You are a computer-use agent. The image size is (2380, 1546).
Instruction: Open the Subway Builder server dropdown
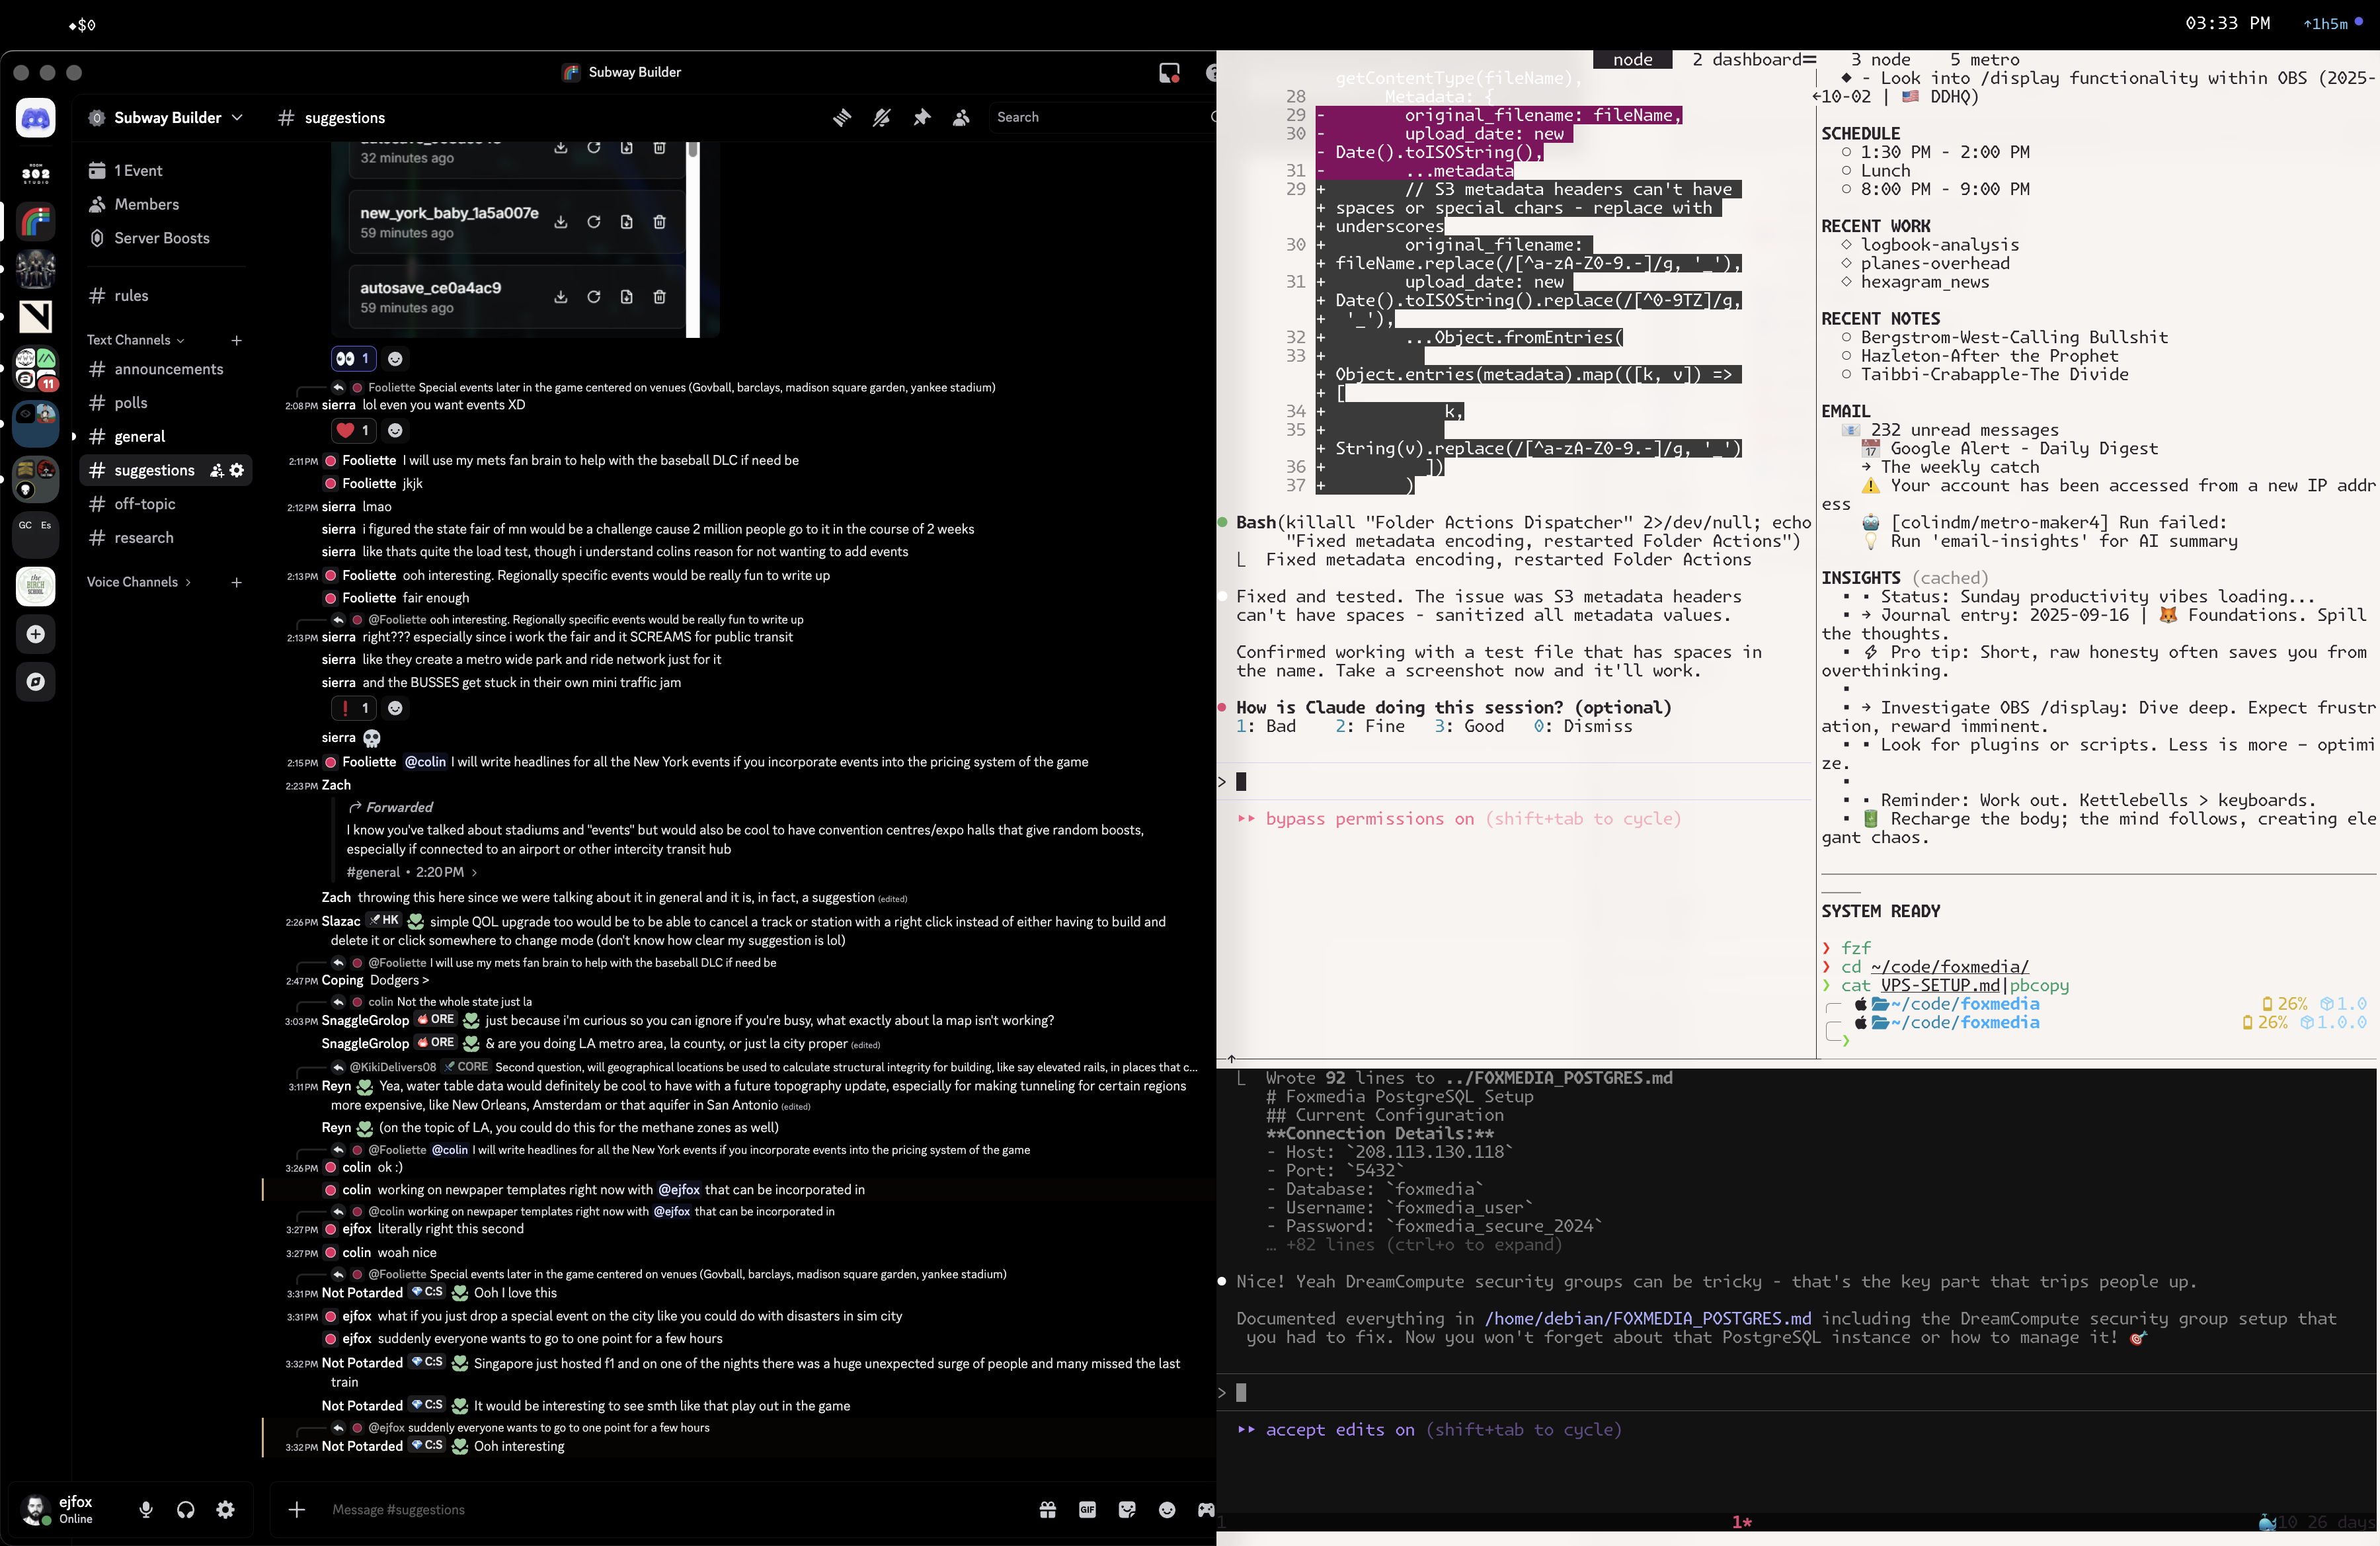(166, 117)
